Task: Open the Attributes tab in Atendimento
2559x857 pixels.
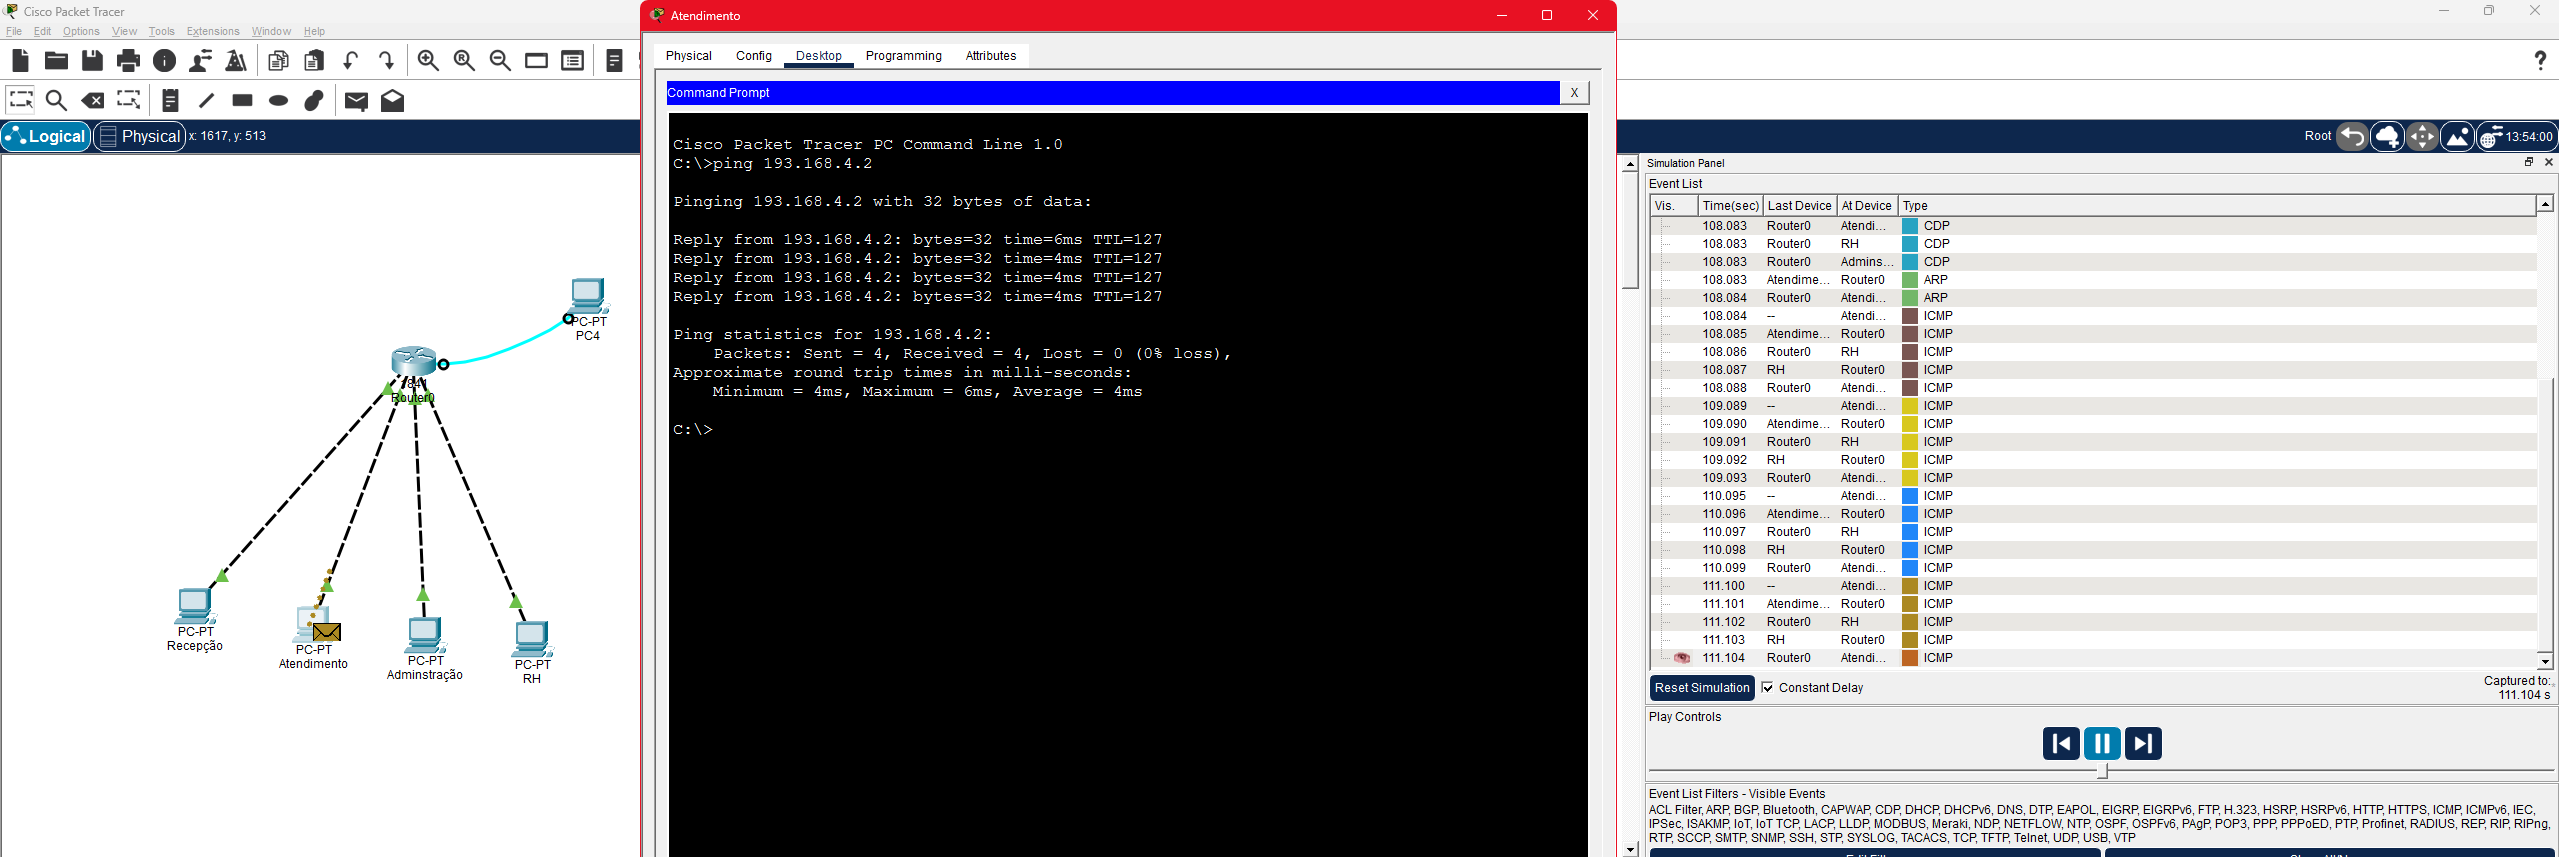Action: pyautogui.click(x=991, y=56)
